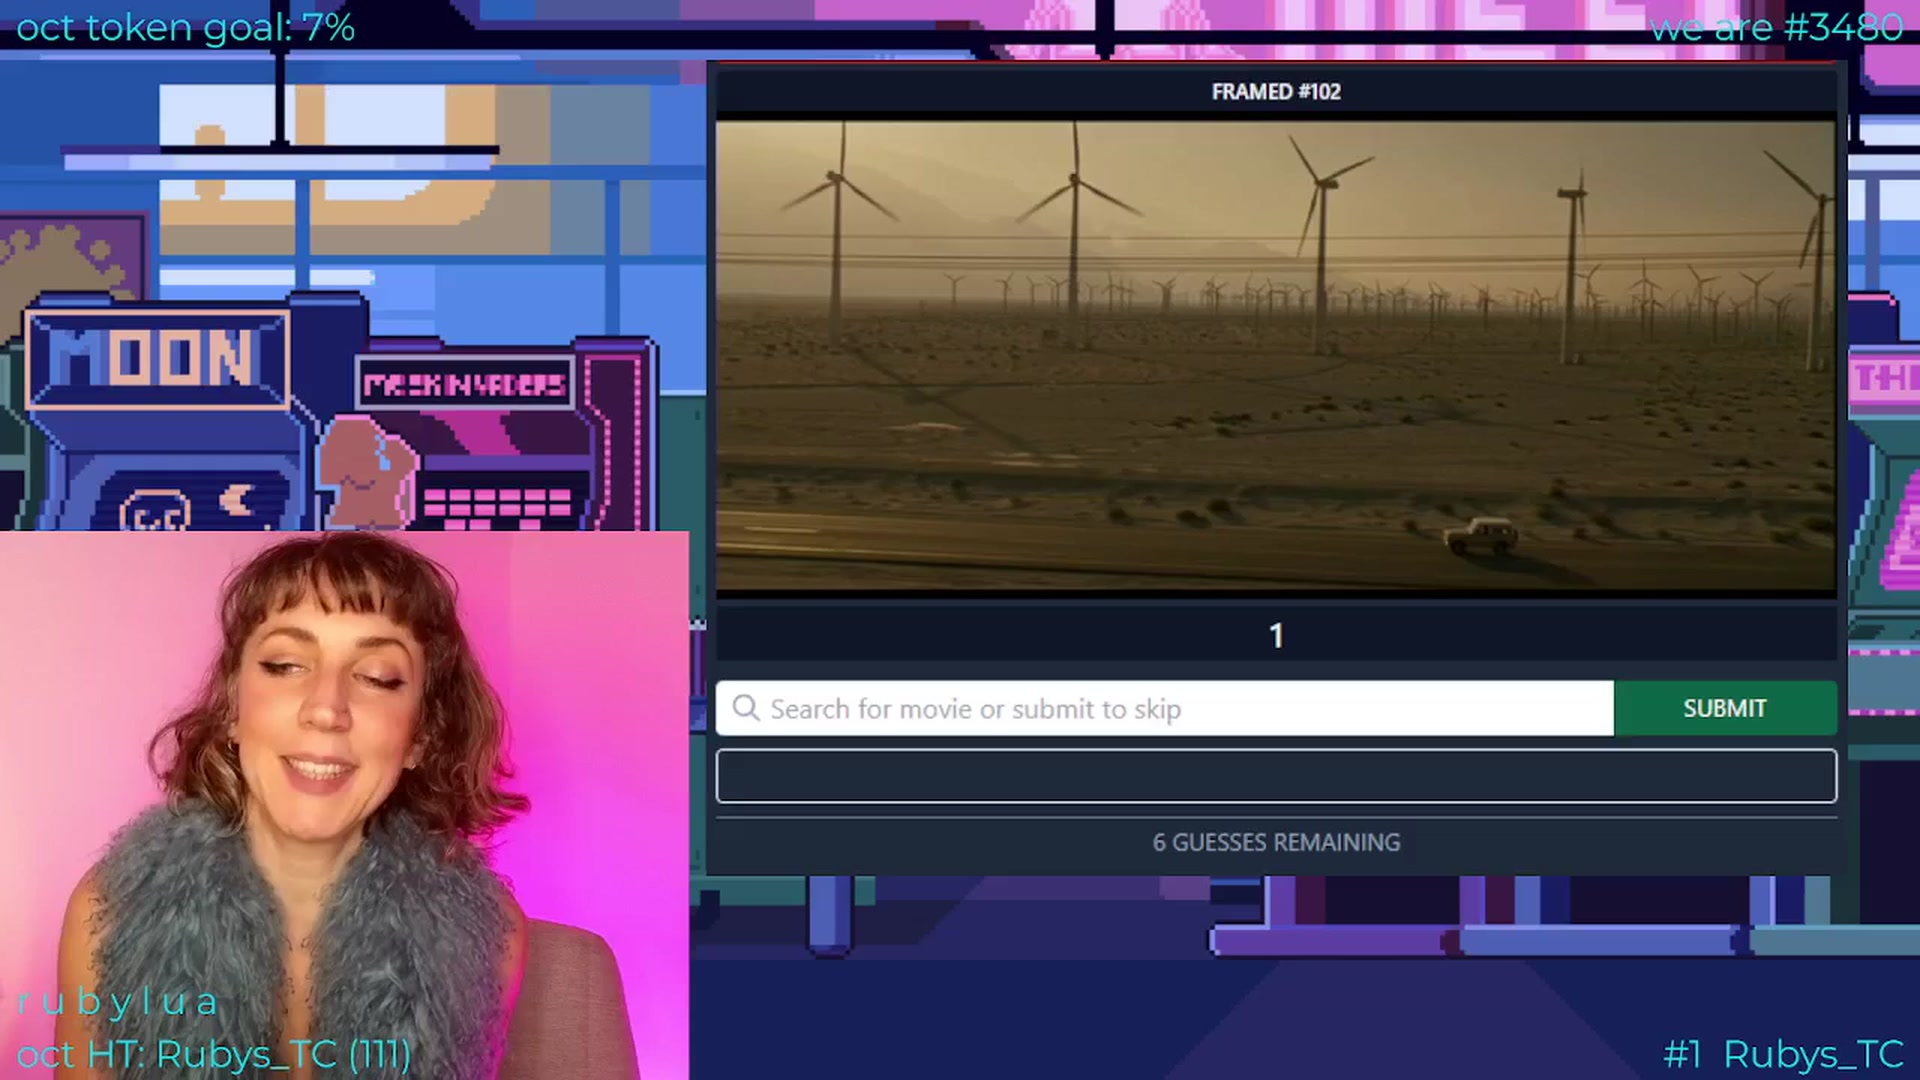Screen dimensions: 1920x1080
Task: Click the empty guess slot box
Action: (x=1276, y=776)
